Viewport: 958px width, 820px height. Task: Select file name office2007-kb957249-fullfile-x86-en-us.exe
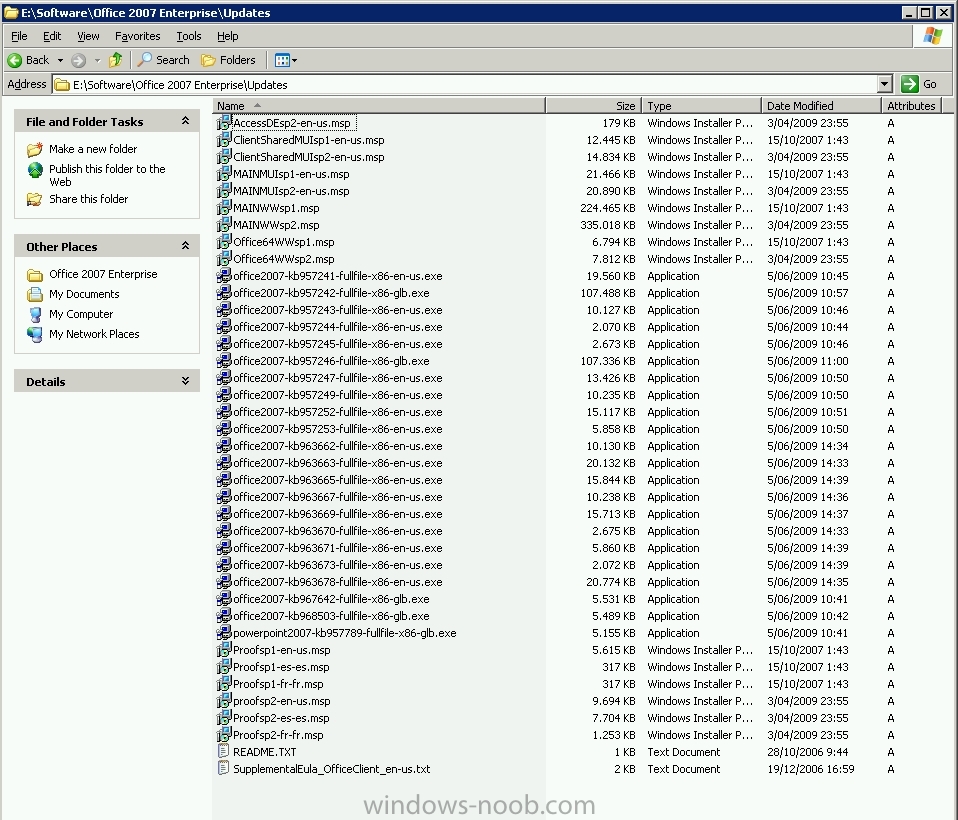(337, 395)
